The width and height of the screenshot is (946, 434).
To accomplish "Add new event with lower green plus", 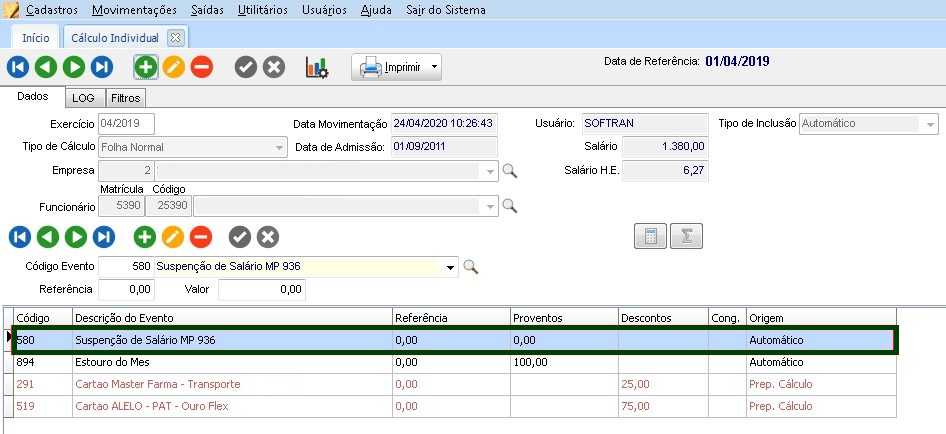I will tap(145, 237).
